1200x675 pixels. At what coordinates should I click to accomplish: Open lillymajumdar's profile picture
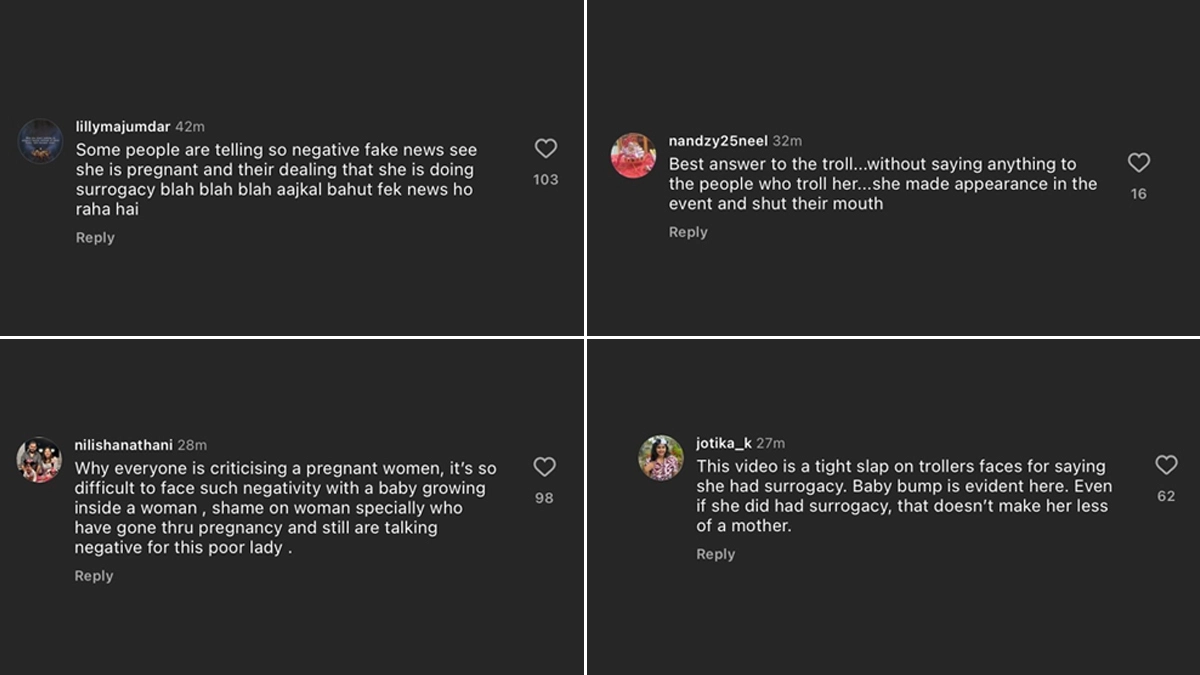(x=41, y=141)
